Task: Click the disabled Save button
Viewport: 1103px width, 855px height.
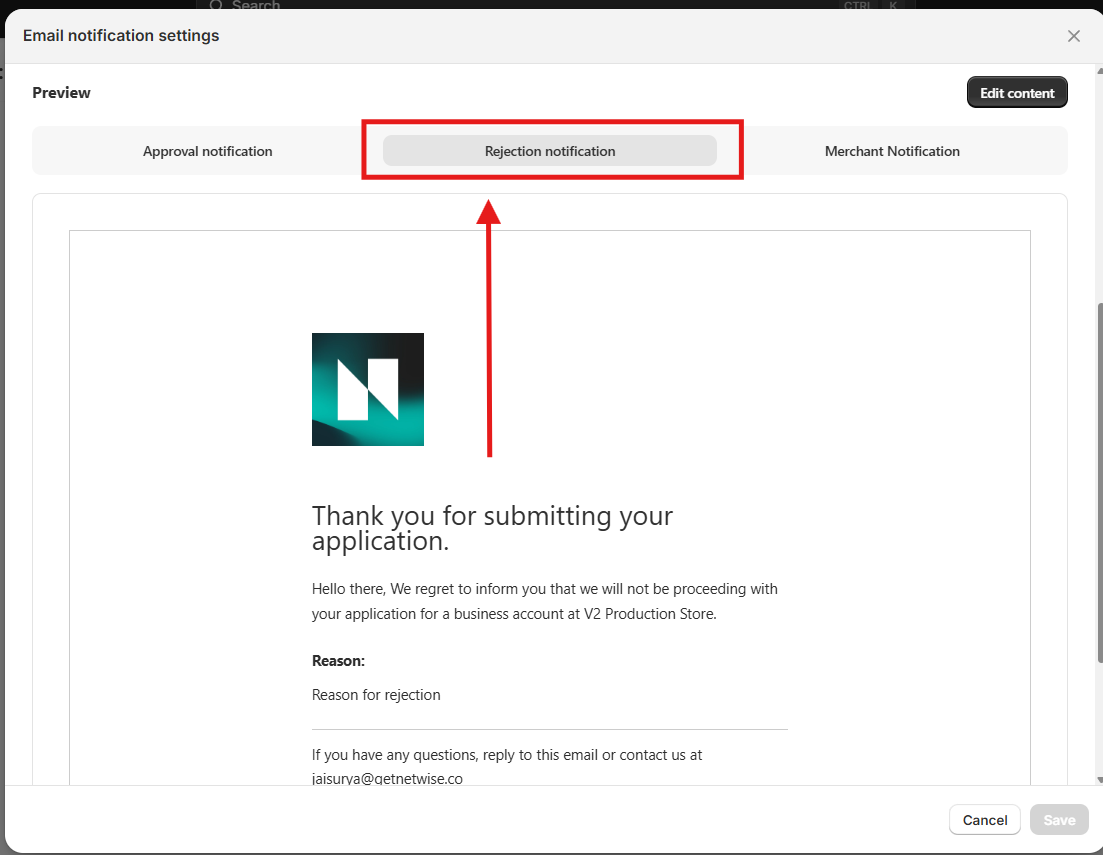Action: (x=1059, y=820)
